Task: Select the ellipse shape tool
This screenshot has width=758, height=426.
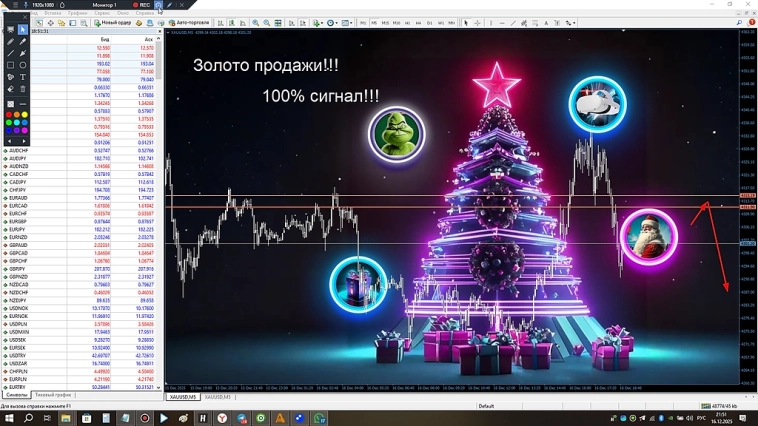Action: click(23, 65)
